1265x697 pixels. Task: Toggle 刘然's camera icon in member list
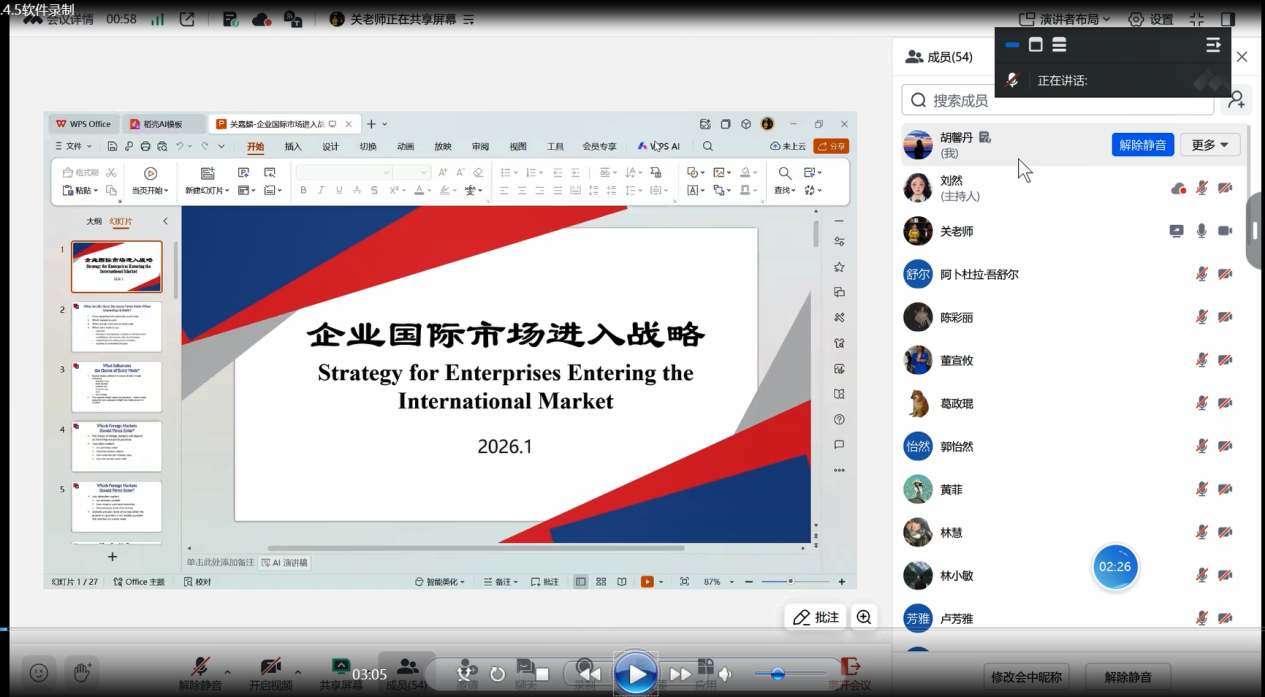click(x=1225, y=188)
